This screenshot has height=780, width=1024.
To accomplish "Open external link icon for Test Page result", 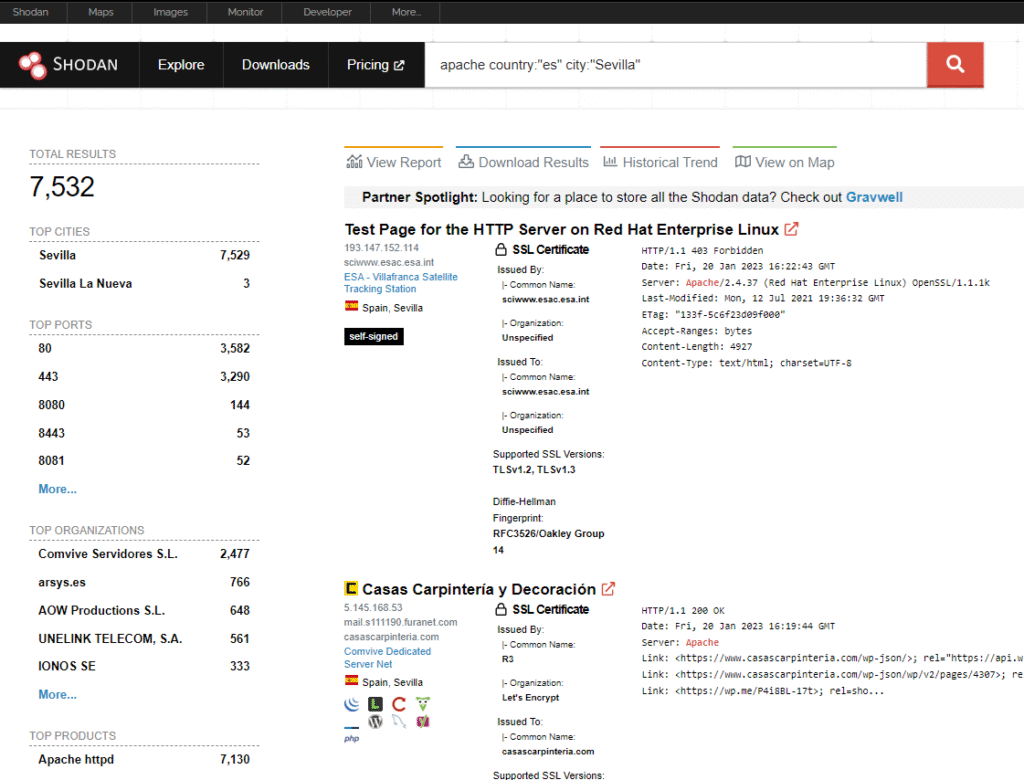I will (x=791, y=229).
